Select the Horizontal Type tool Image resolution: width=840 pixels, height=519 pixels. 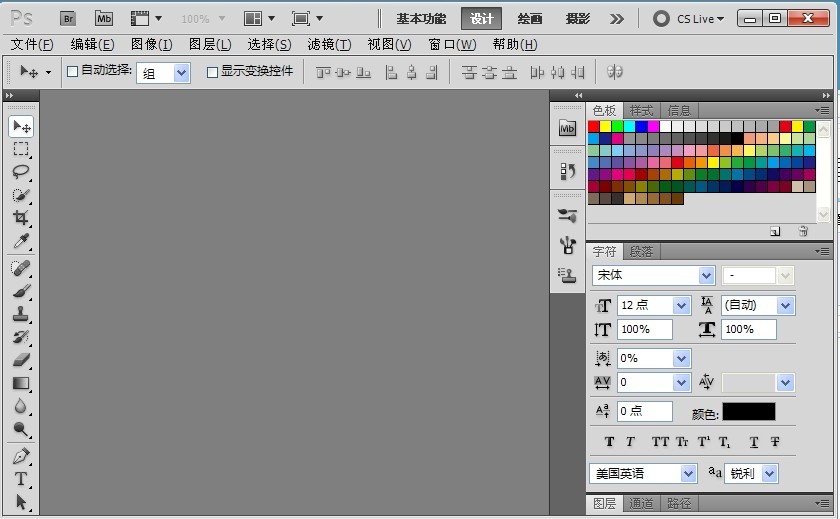click(x=21, y=479)
